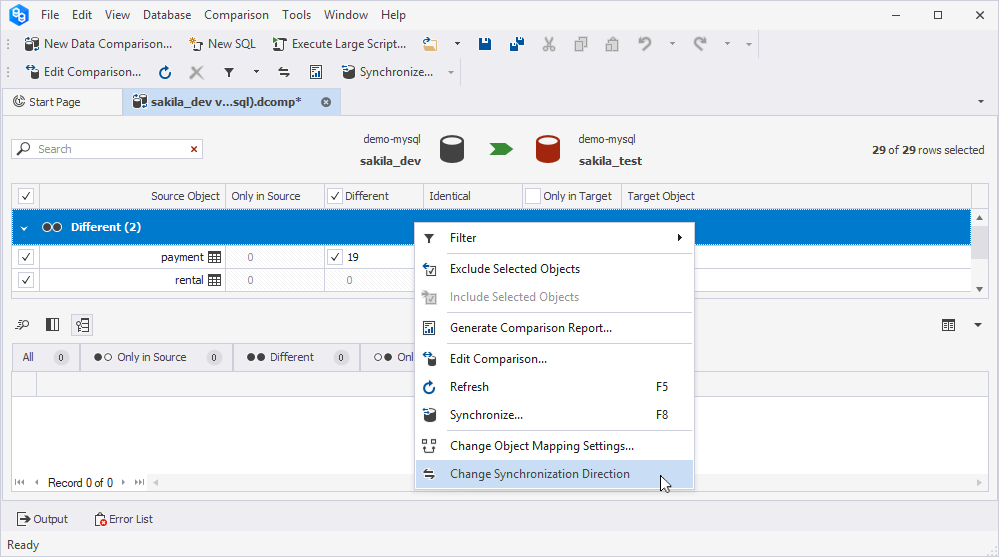The width and height of the screenshot is (999, 557).
Task: Clear the search box with the red X
Action: point(194,149)
